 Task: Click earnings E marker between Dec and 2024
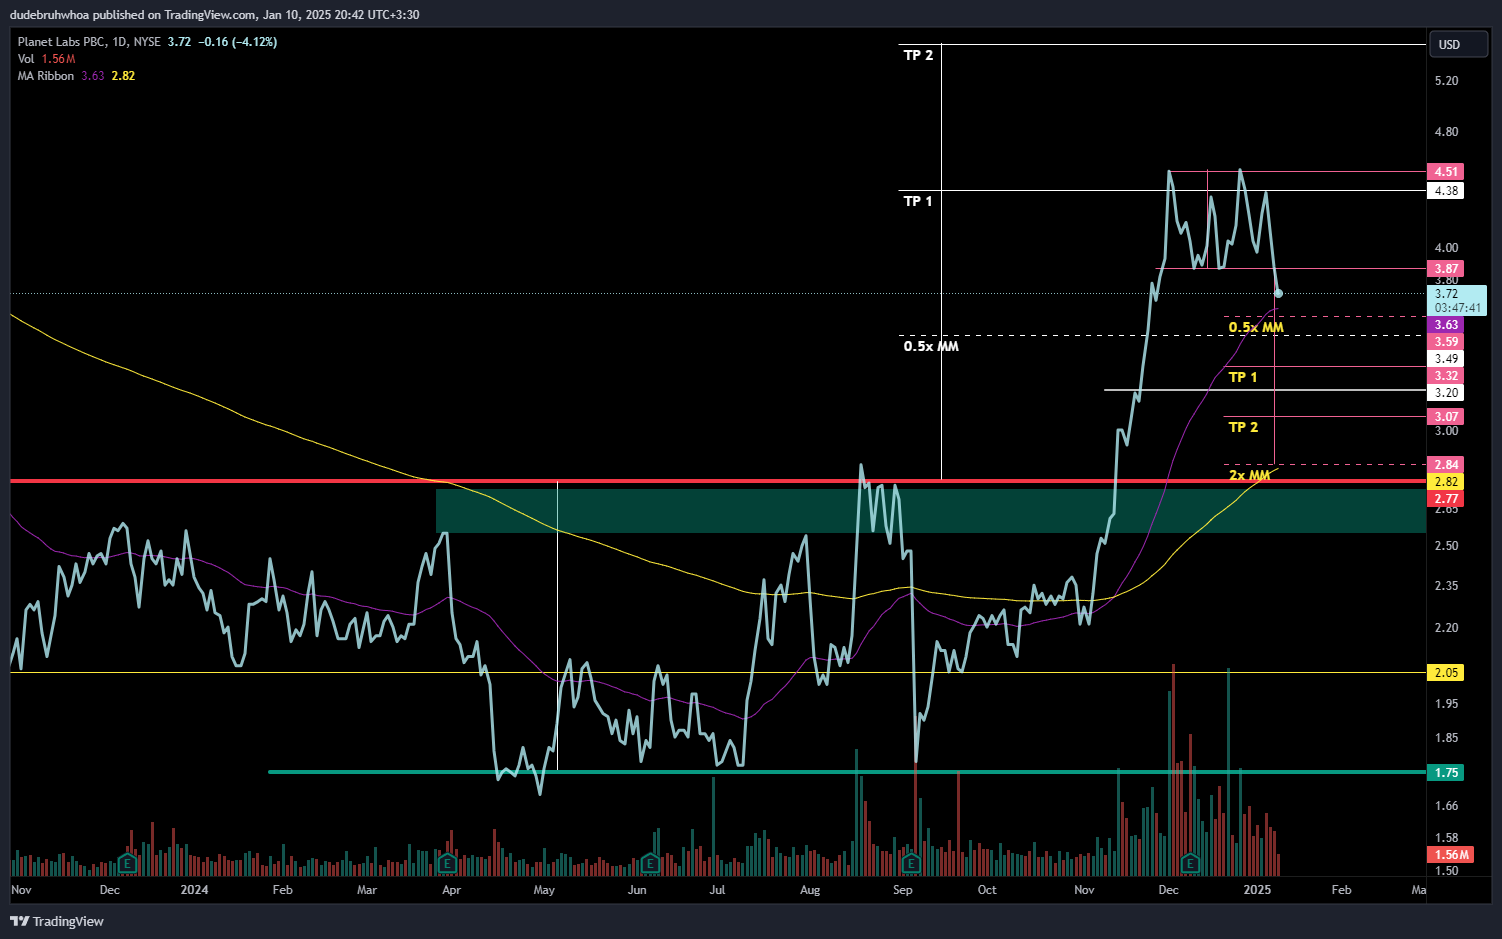[127, 863]
